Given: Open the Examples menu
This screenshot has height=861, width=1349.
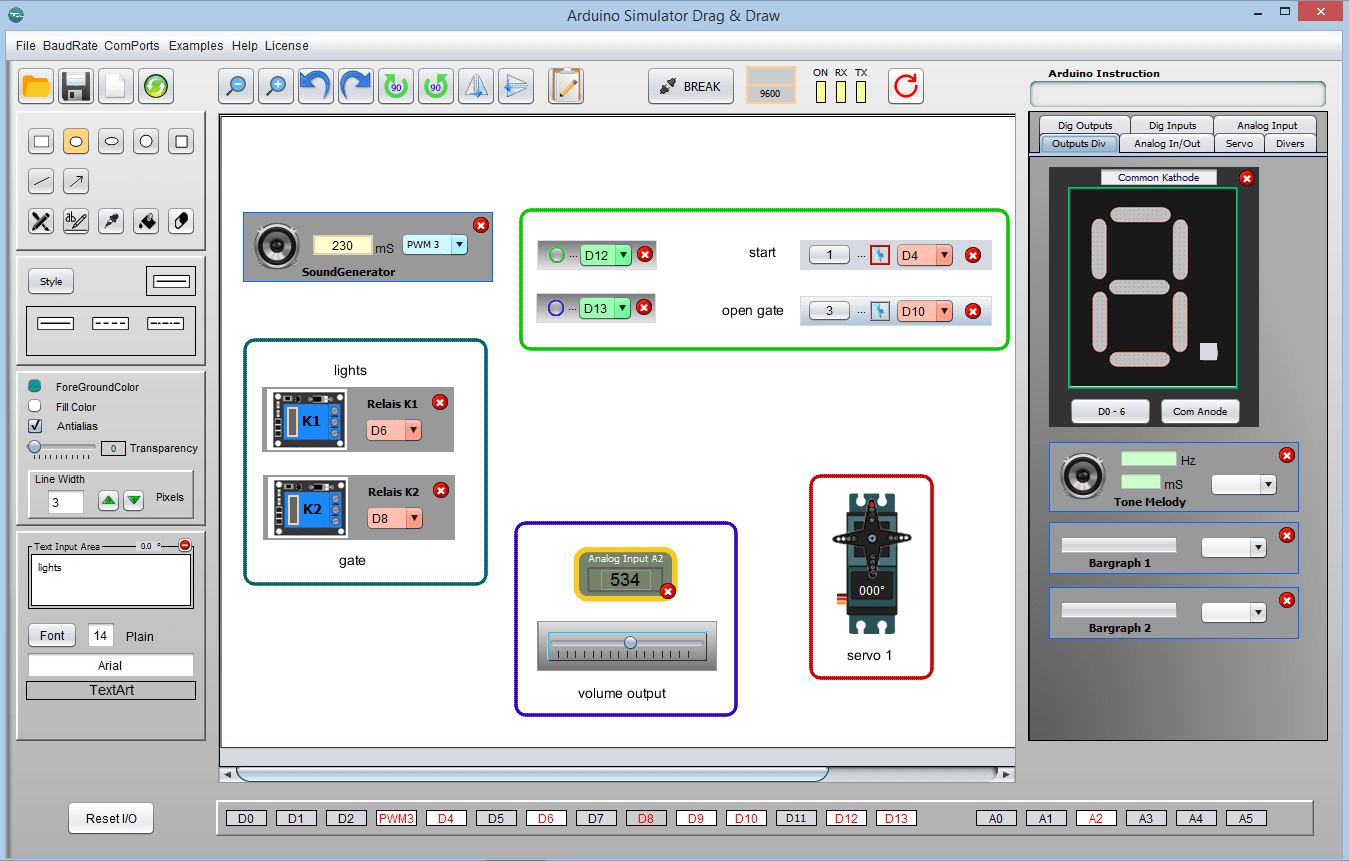Looking at the screenshot, I should (x=196, y=45).
